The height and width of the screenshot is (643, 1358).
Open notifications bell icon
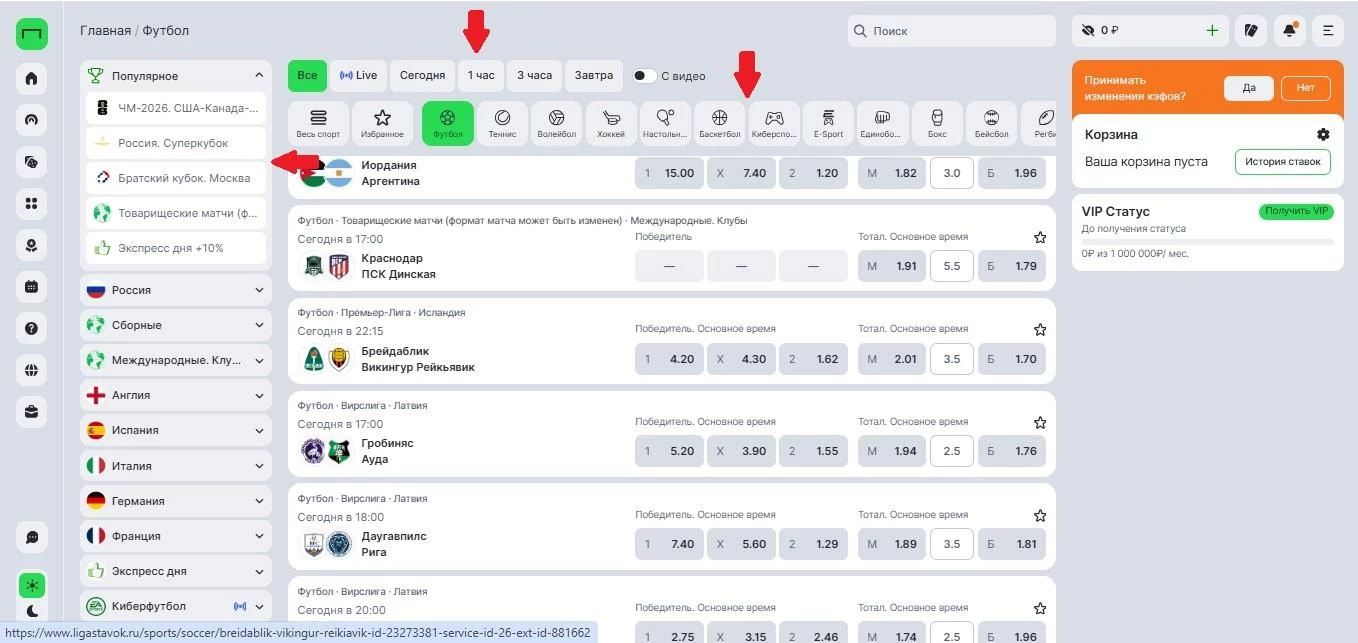click(x=1289, y=31)
